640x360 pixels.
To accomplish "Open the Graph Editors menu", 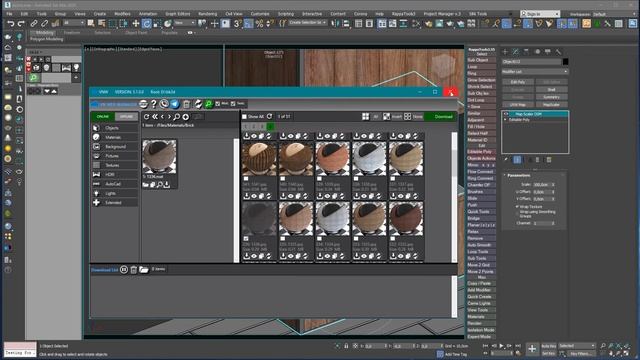I will (178, 14).
